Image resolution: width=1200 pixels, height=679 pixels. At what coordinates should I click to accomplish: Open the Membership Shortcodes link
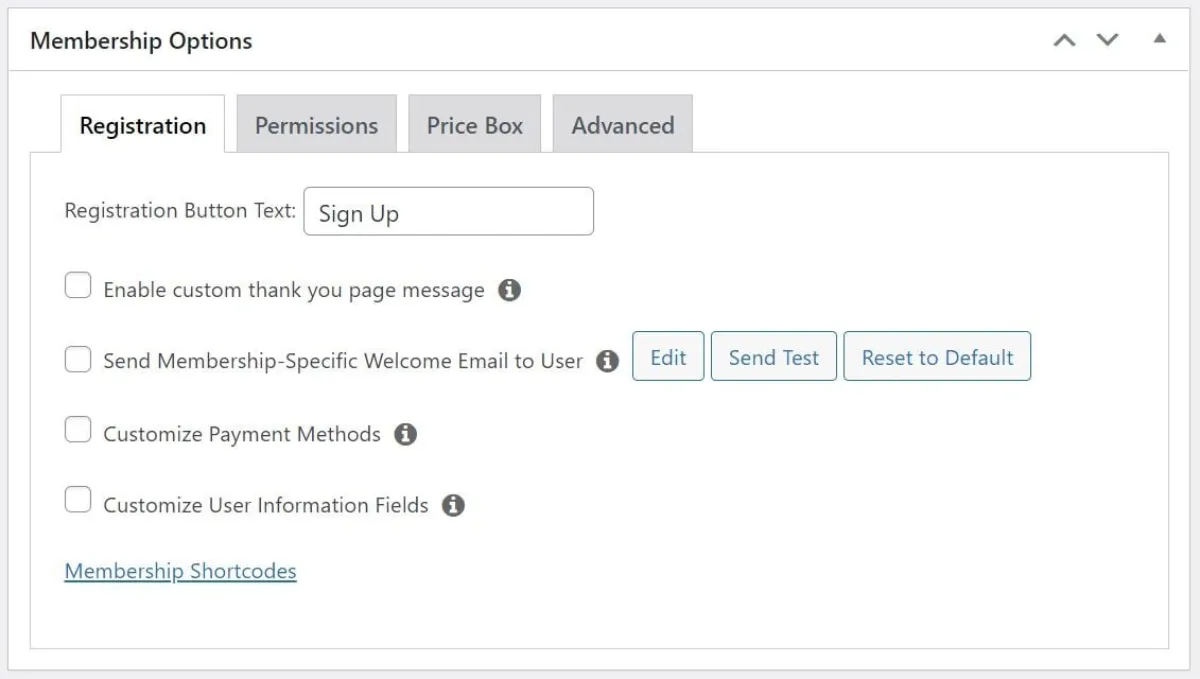pos(180,571)
